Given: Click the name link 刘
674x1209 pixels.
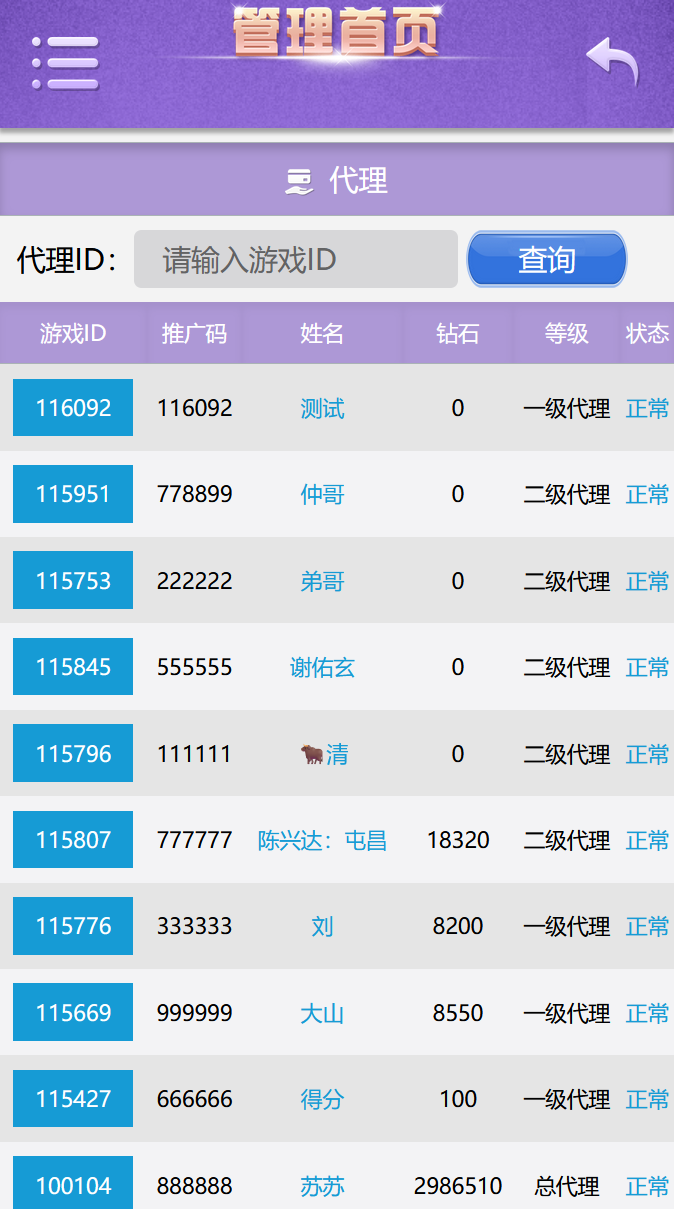Looking at the screenshot, I should tap(322, 926).
